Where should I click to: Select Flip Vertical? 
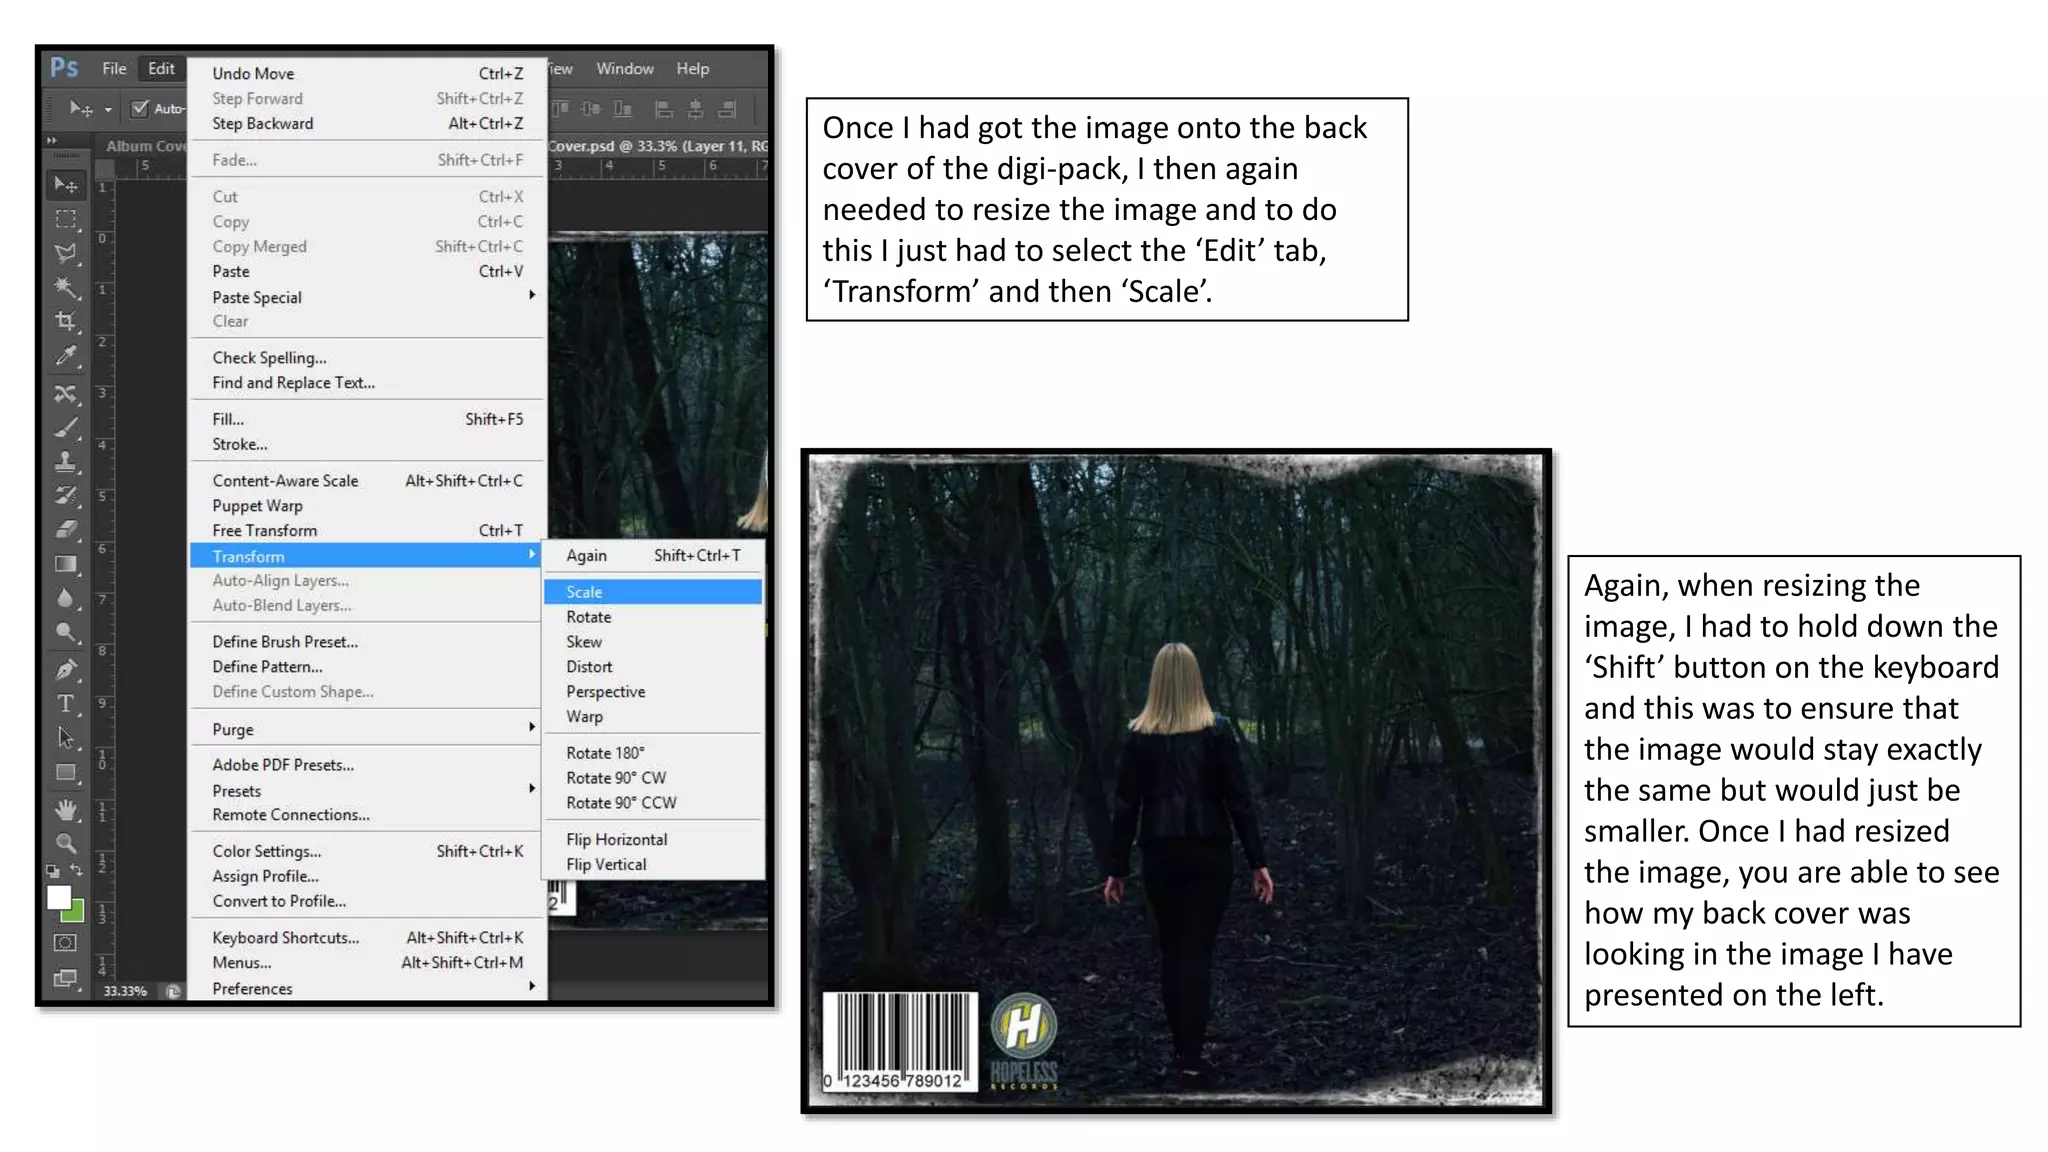pyautogui.click(x=653, y=865)
